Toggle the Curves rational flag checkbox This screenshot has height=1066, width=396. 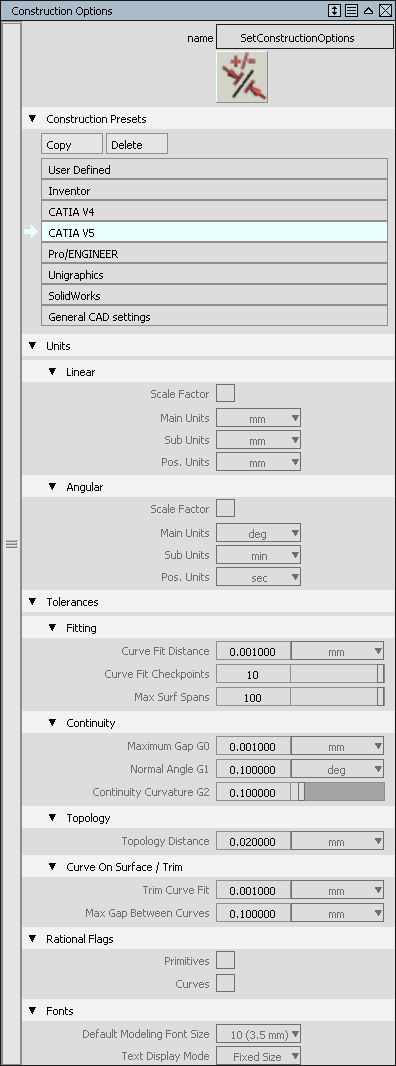pos(225,983)
